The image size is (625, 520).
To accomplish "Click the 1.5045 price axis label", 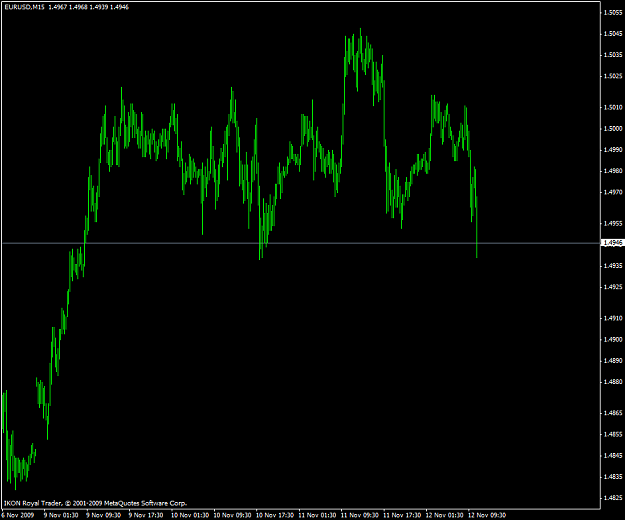I will [x=613, y=34].
